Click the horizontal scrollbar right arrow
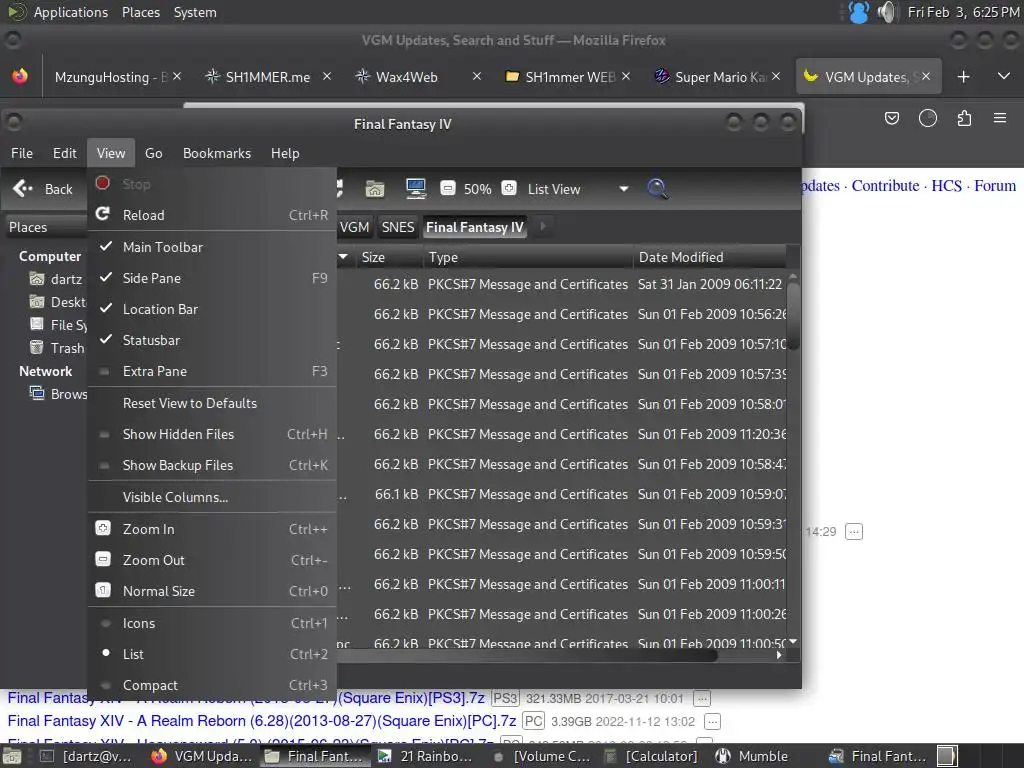 pyautogui.click(x=778, y=655)
